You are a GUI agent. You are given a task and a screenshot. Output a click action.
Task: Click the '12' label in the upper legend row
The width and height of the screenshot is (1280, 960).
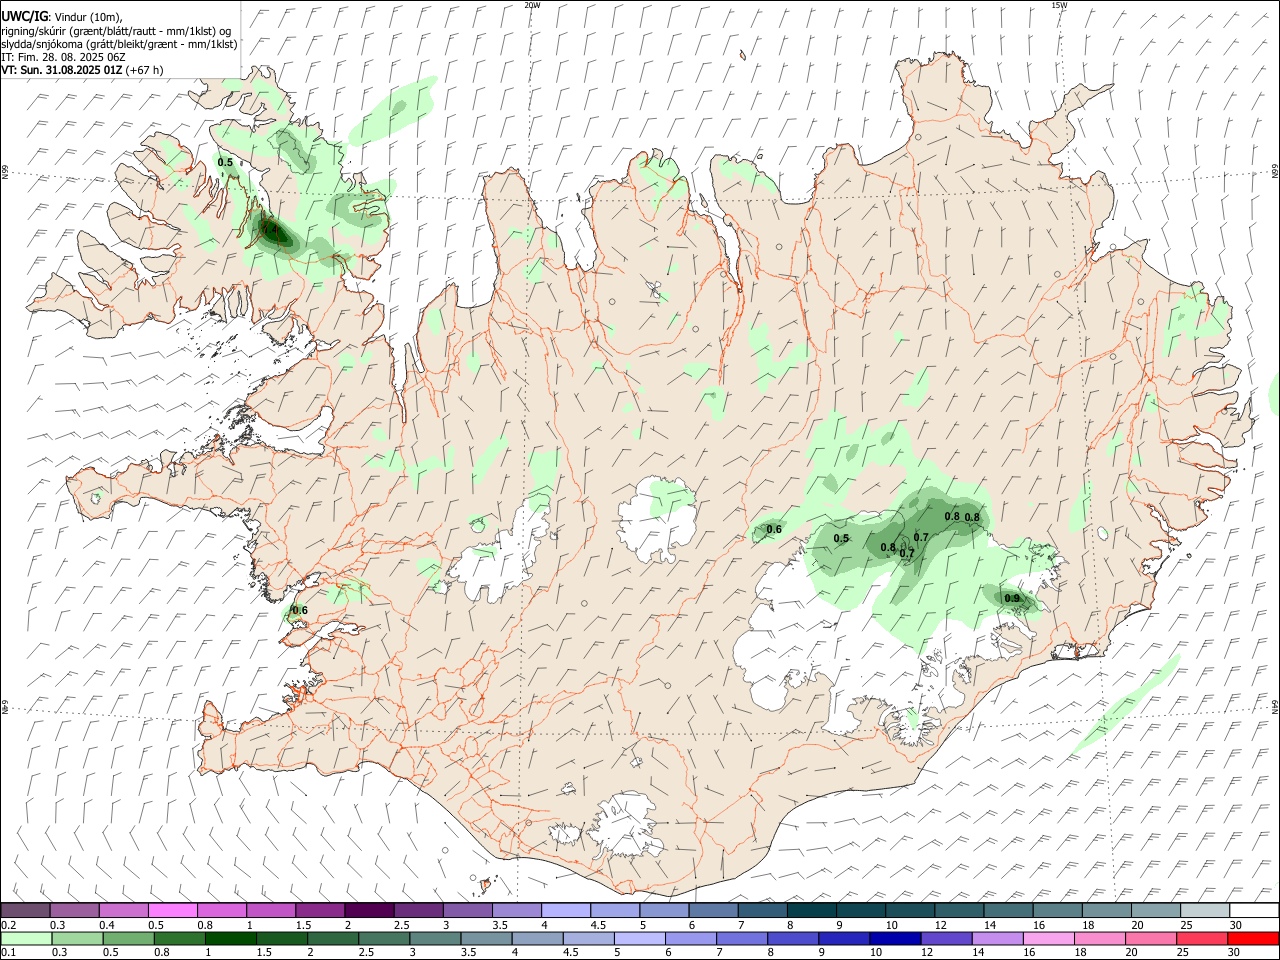pos(940,925)
